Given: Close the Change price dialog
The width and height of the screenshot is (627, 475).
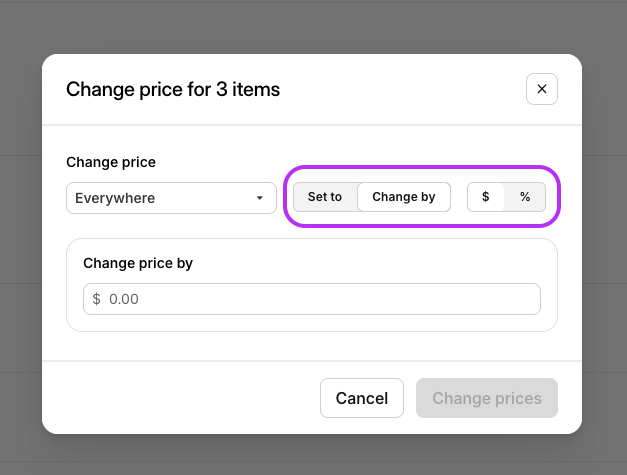Looking at the screenshot, I should coord(541,89).
